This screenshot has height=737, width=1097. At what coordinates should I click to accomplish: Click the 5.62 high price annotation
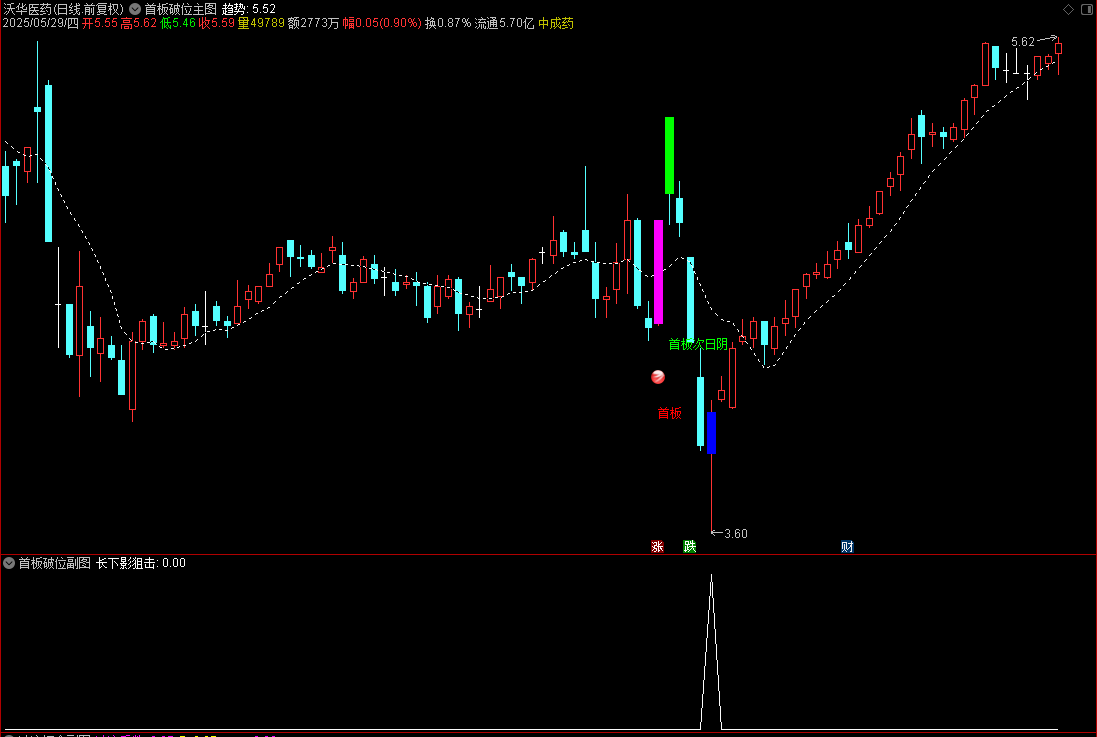coord(1023,42)
